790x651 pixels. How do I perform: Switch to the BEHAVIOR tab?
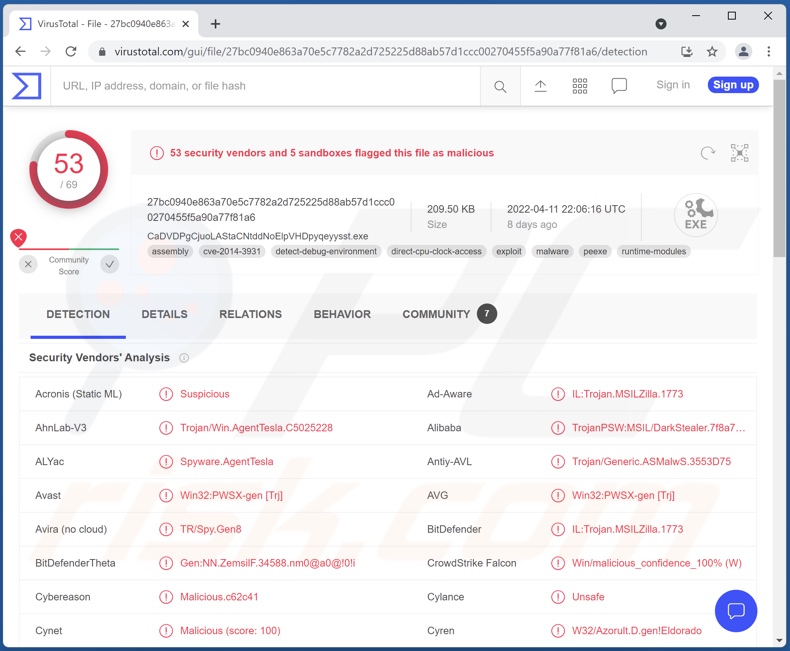342,314
